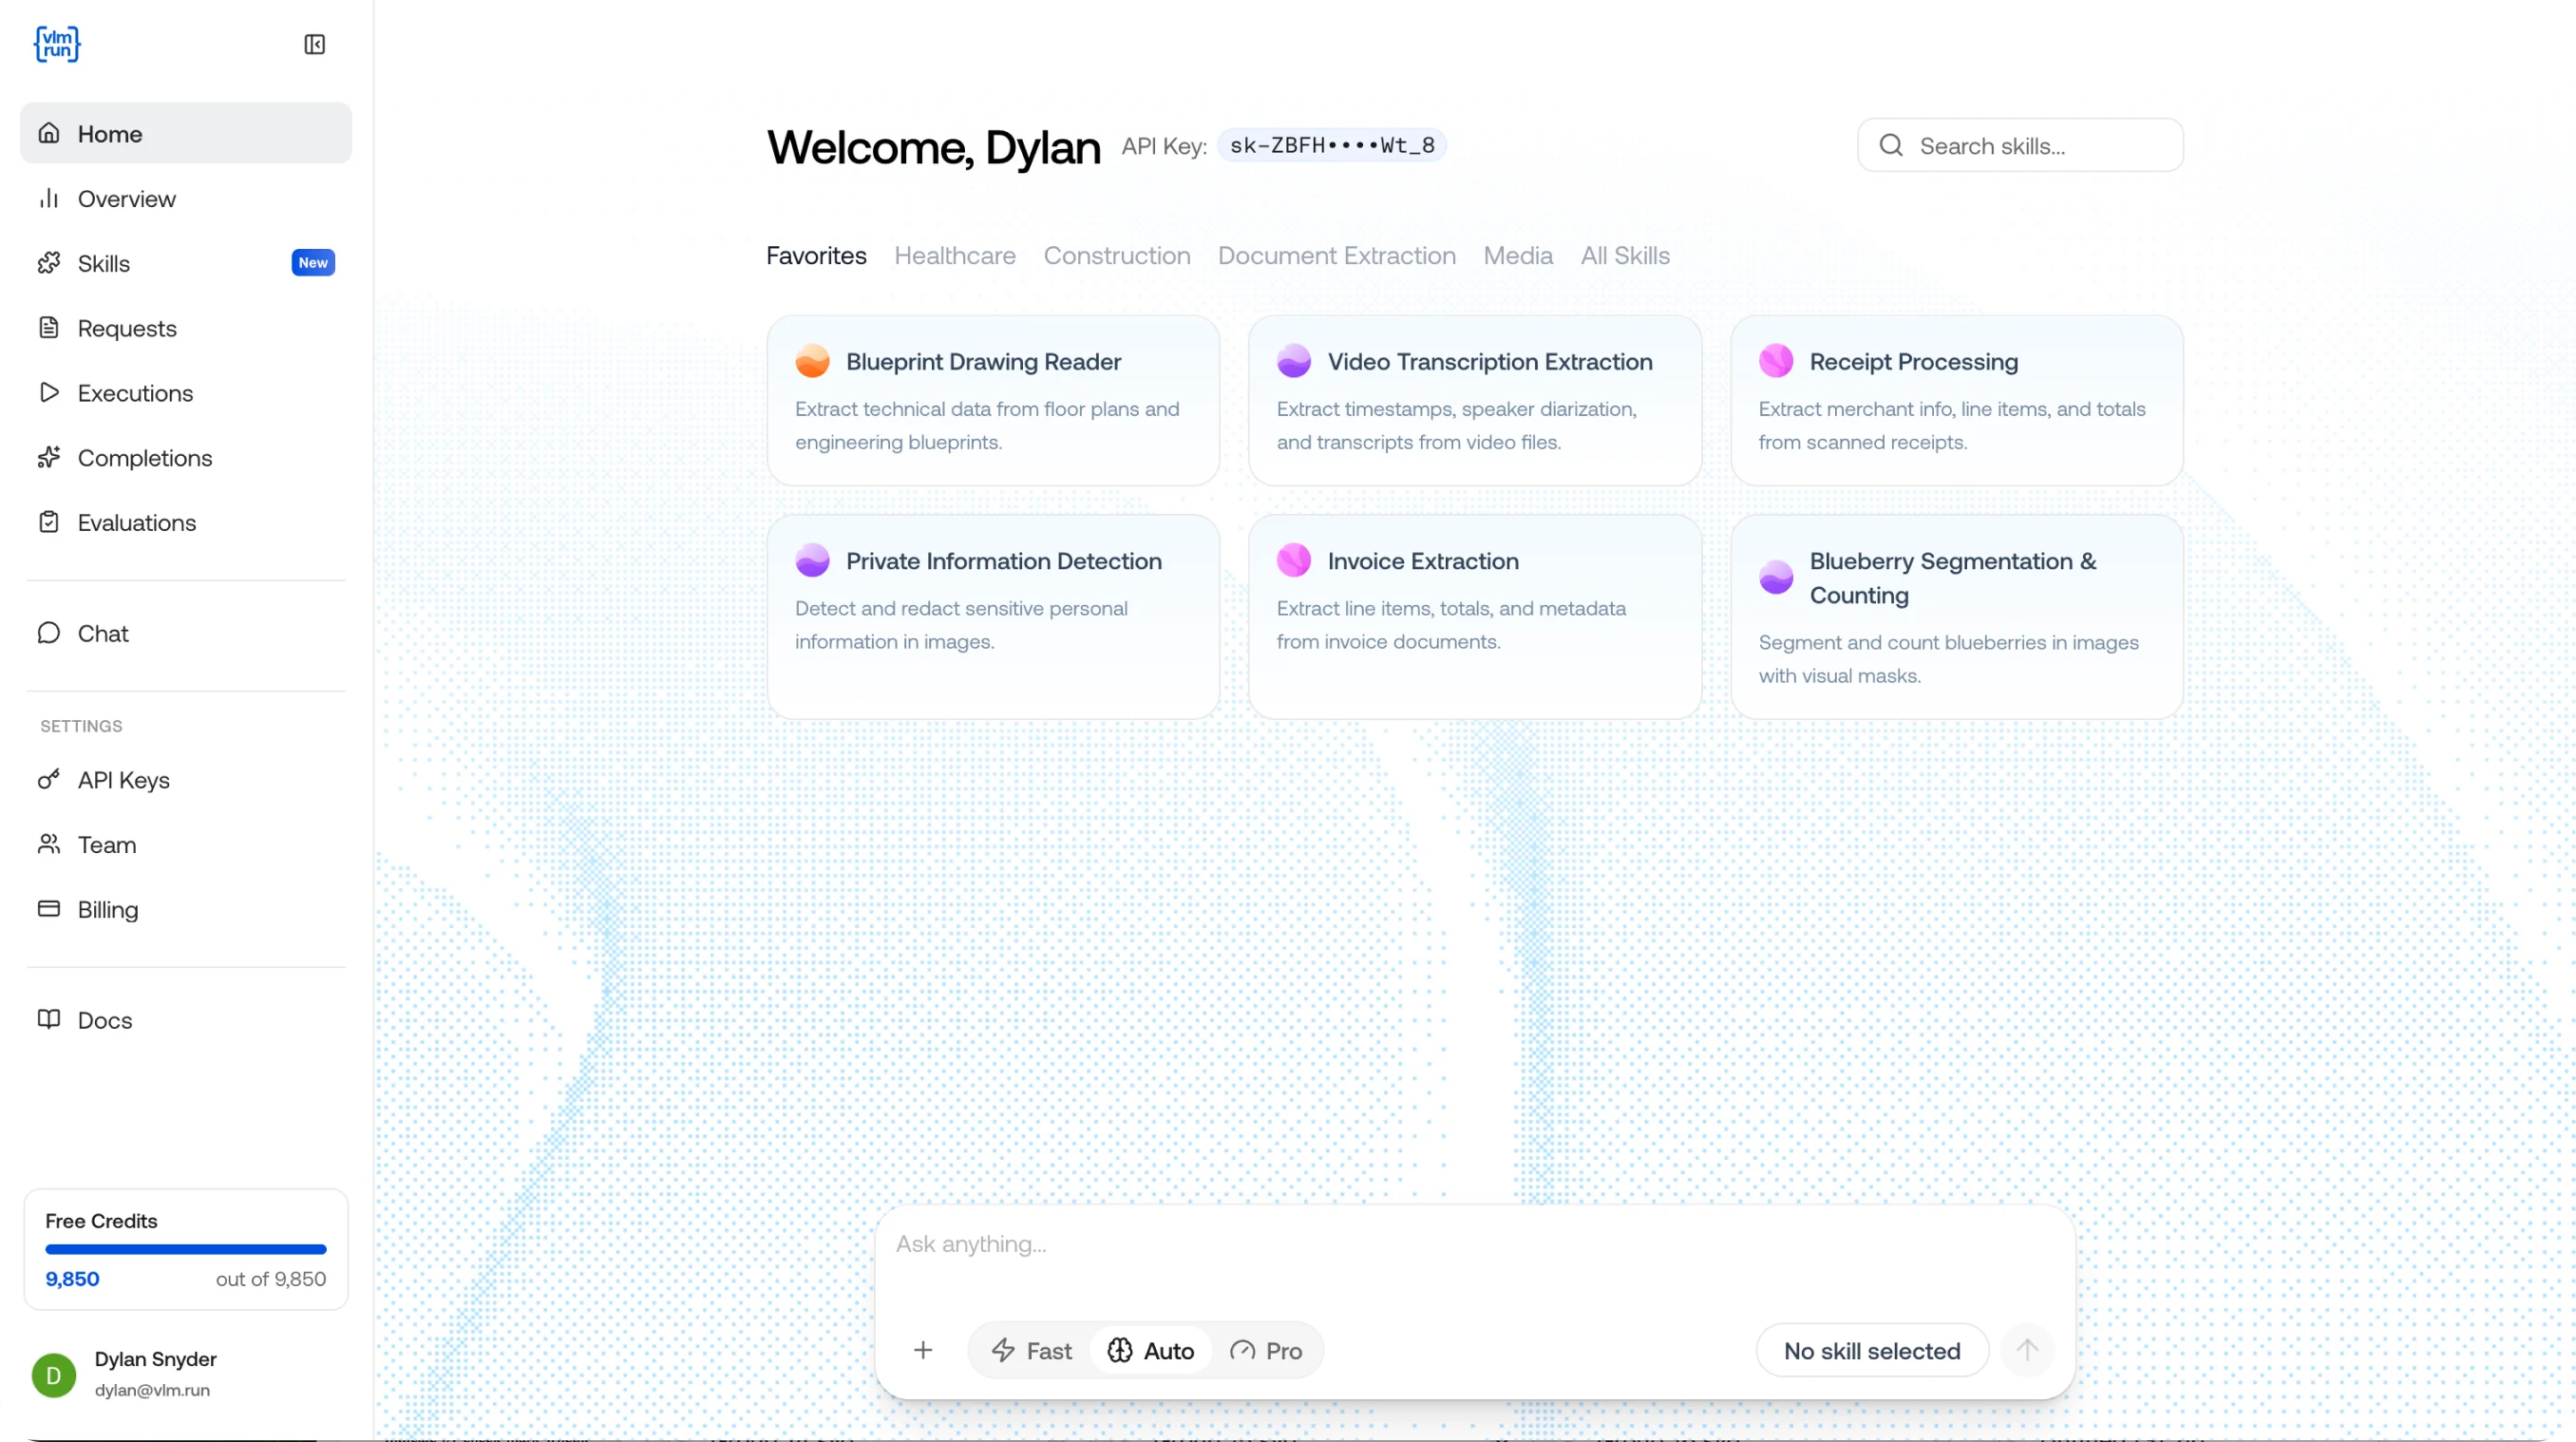The image size is (2576, 1442).
Task: Collapse the sidebar panel icon
Action: click(315, 44)
